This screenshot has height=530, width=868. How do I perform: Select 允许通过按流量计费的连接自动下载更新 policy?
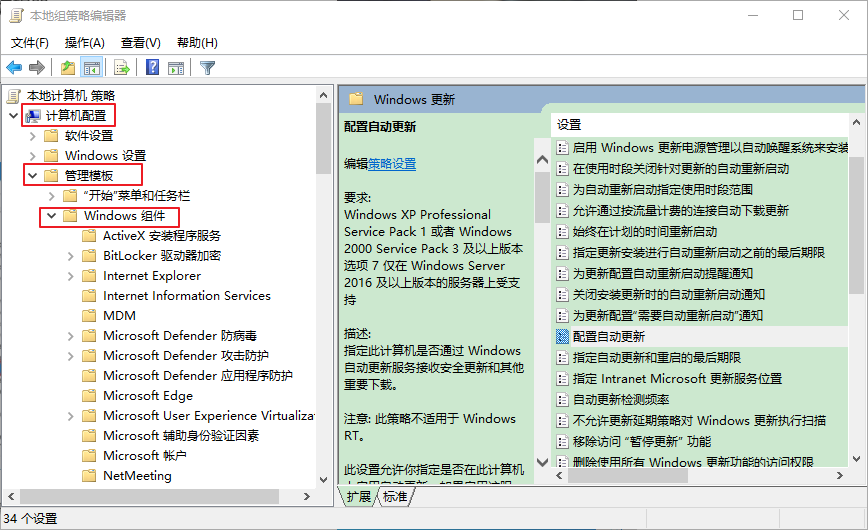[x=680, y=210]
